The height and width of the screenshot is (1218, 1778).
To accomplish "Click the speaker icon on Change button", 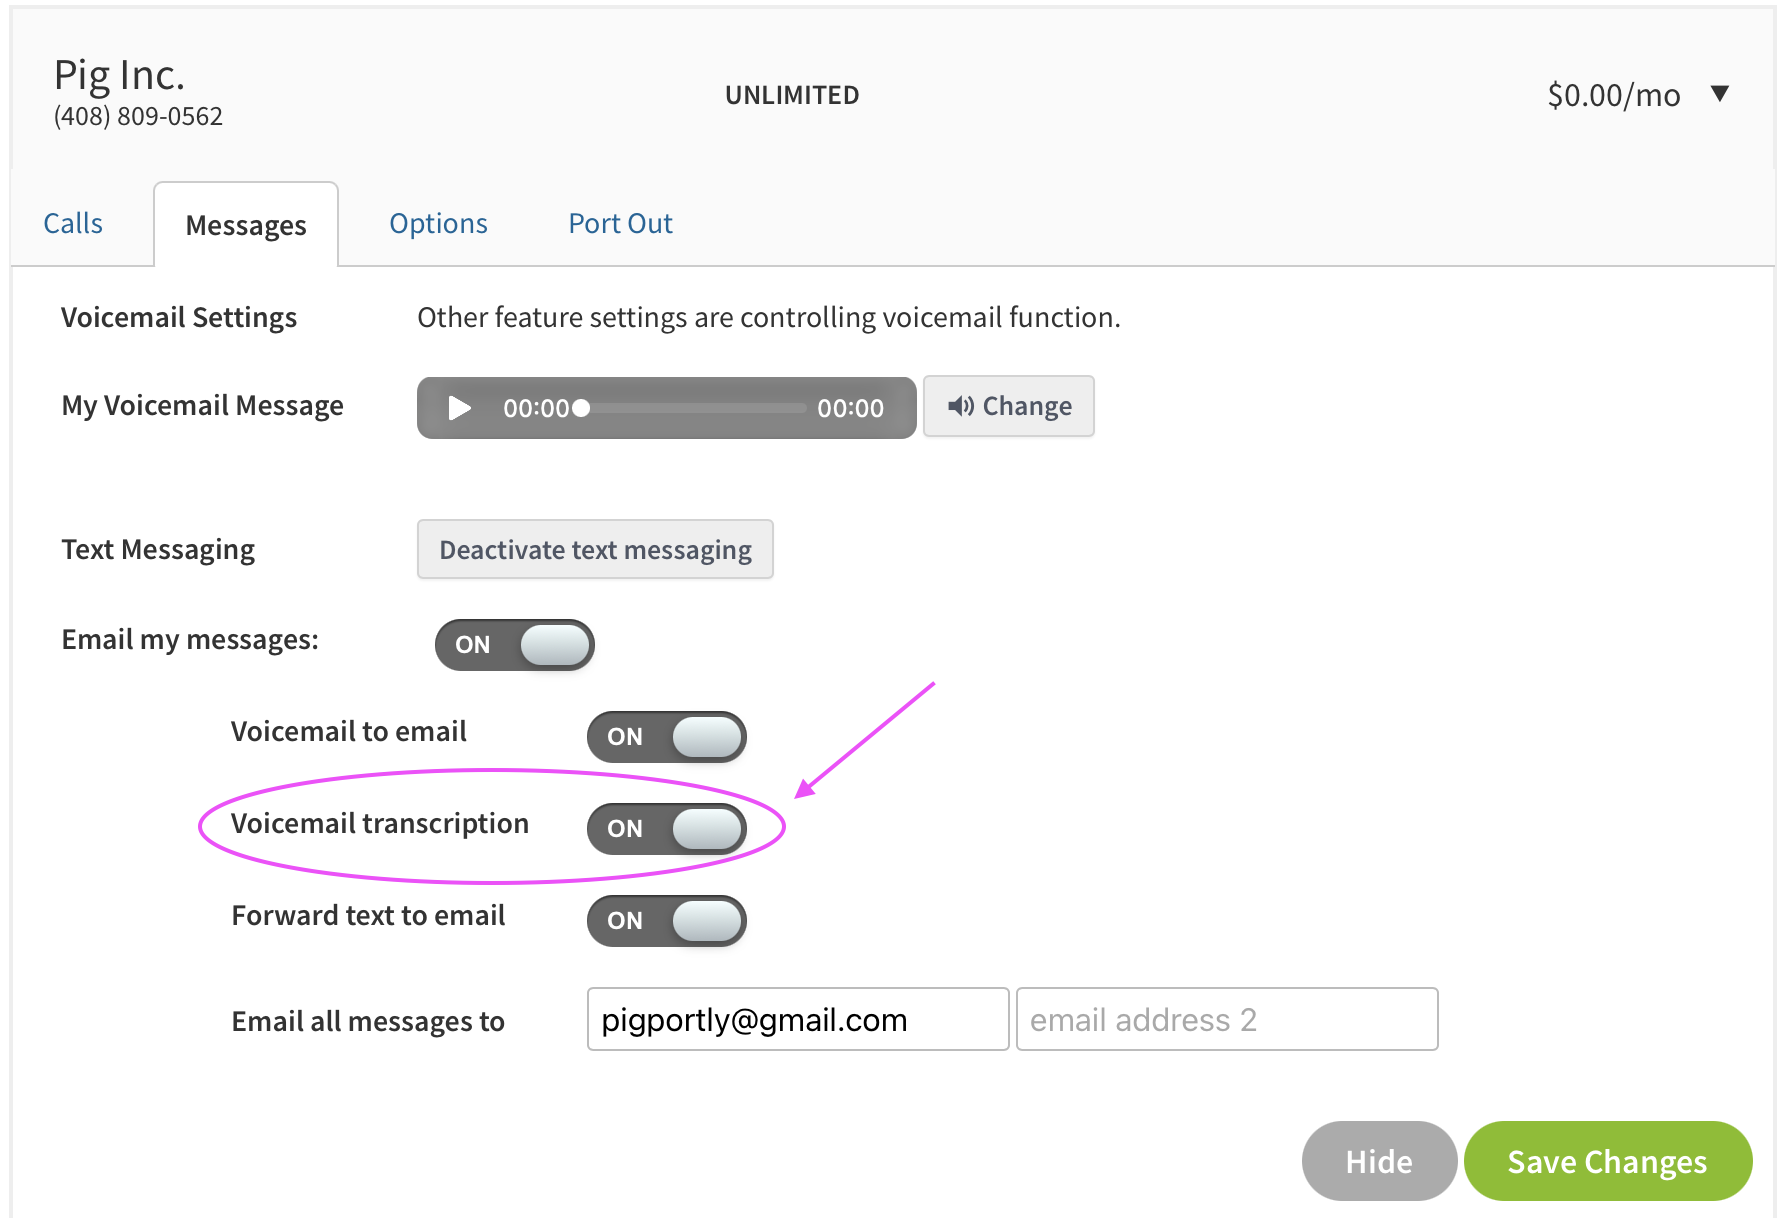I will (960, 406).
